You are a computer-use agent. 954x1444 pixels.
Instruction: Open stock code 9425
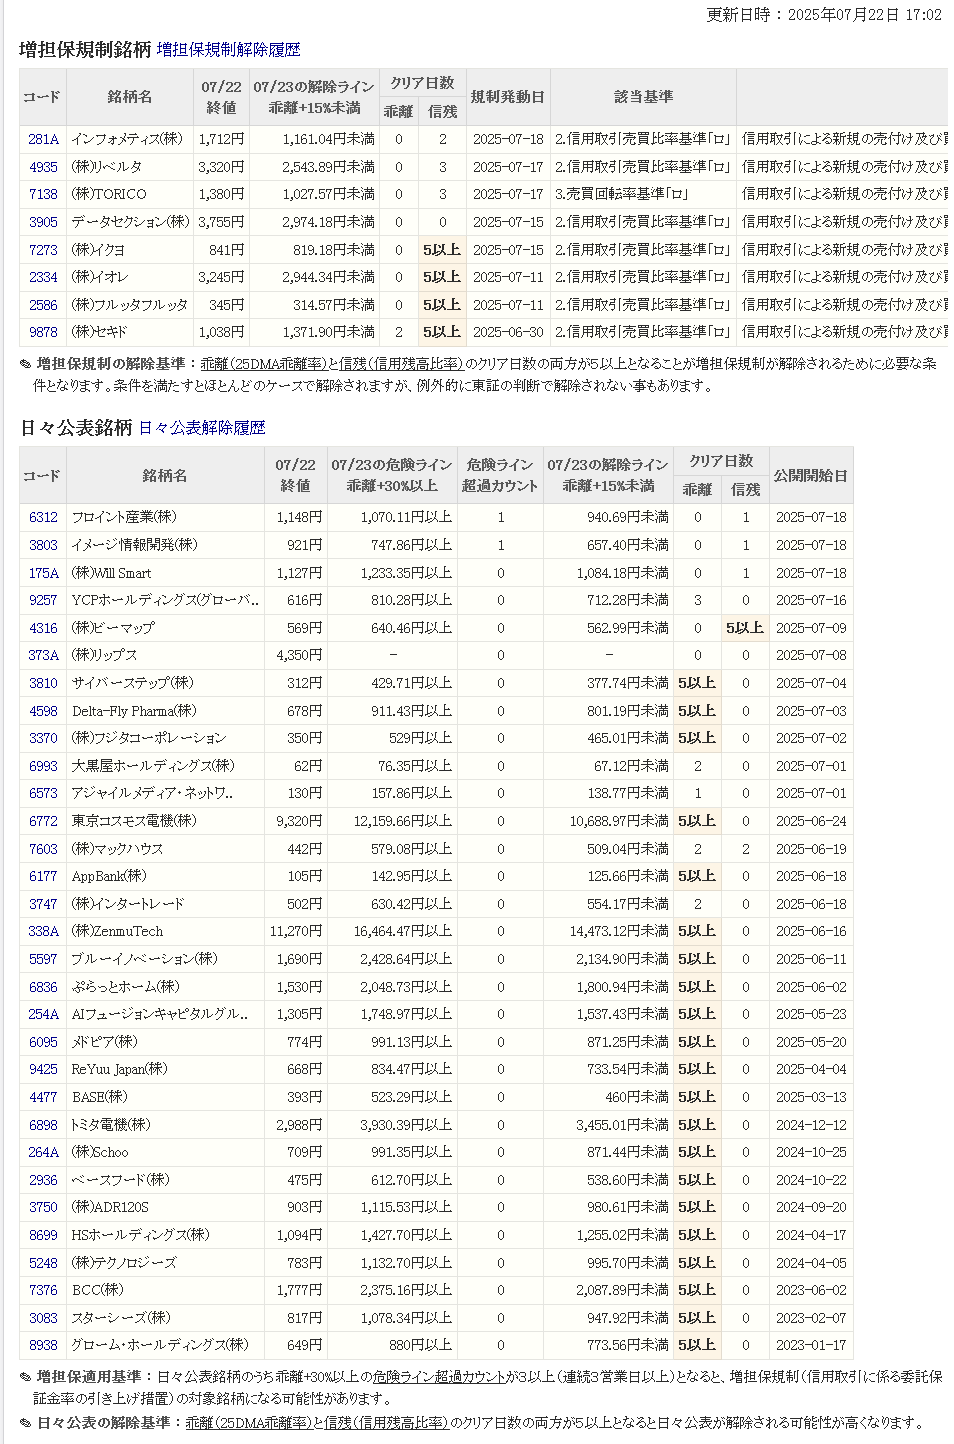coord(43,1069)
